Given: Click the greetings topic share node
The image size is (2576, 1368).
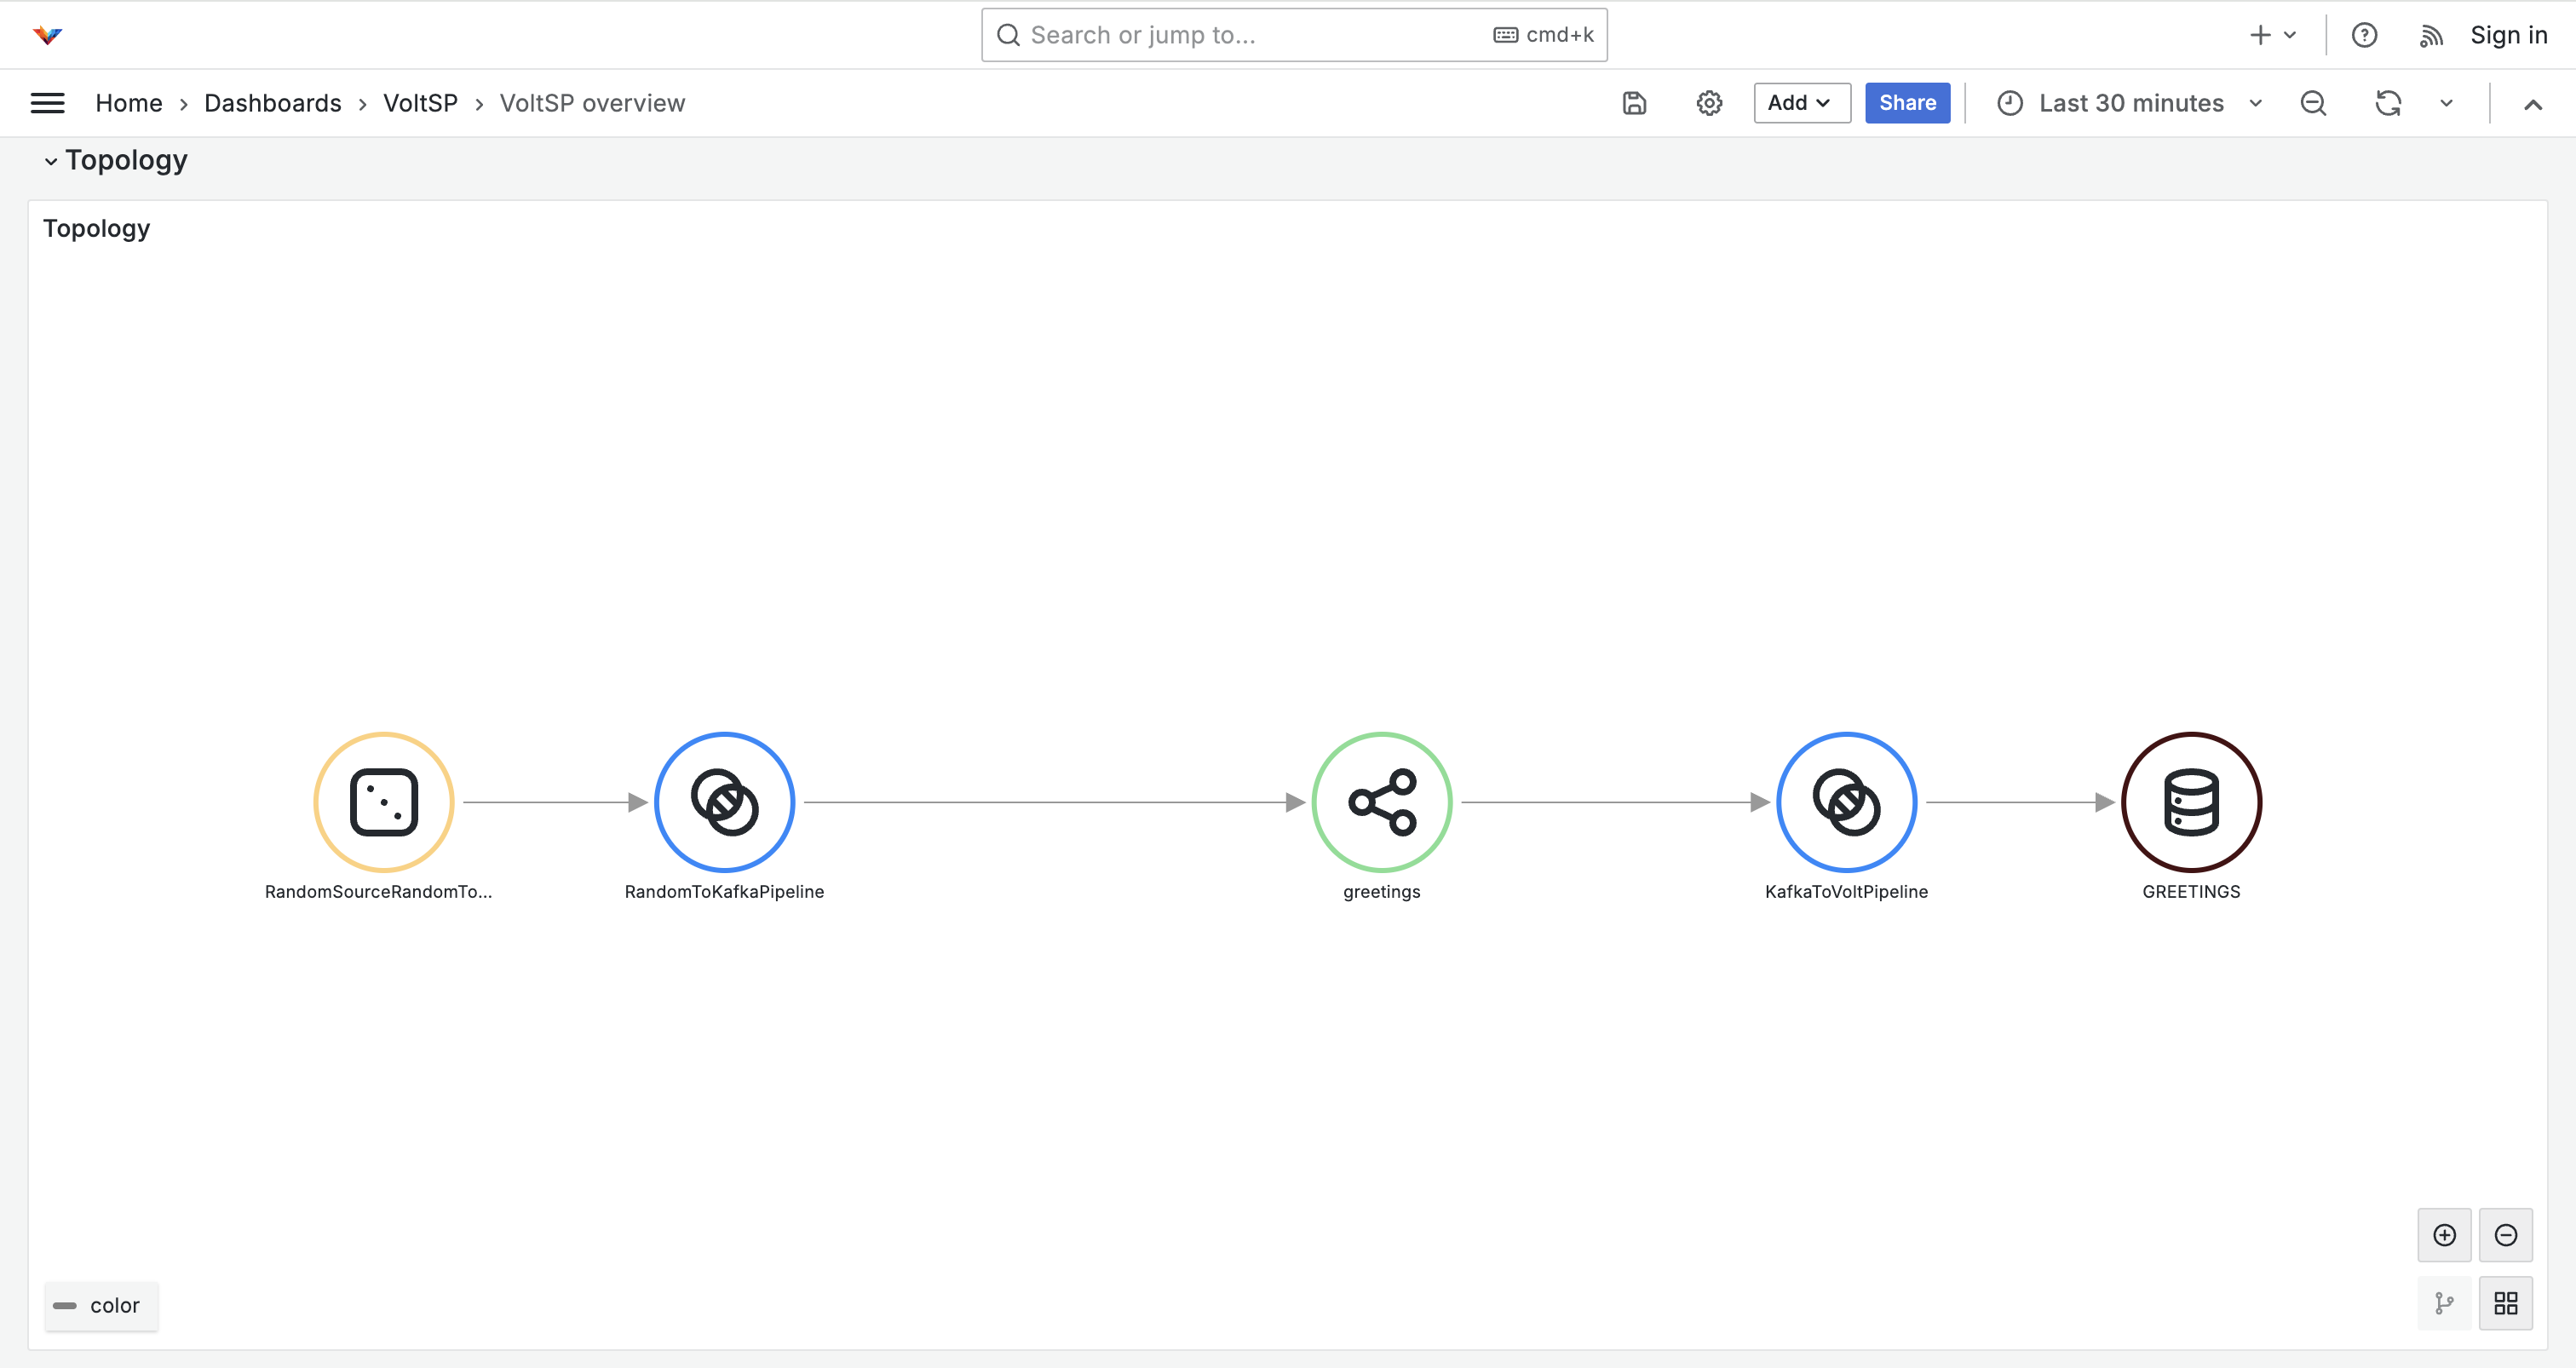Looking at the screenshot, I should (1381, 802).
